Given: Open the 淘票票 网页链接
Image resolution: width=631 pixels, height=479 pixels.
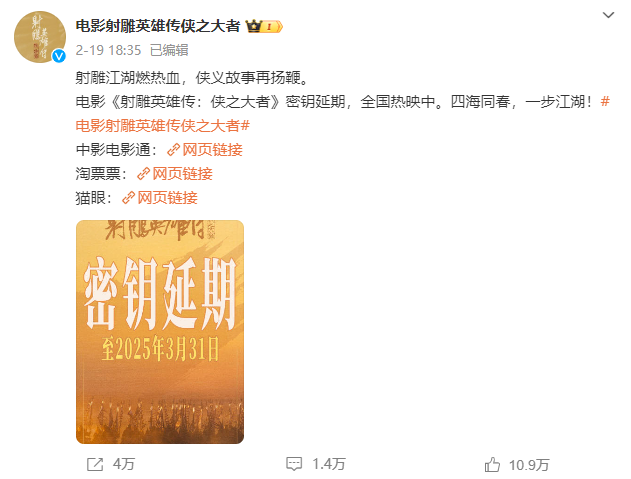Looking at the screenshot, I should 182,174.
